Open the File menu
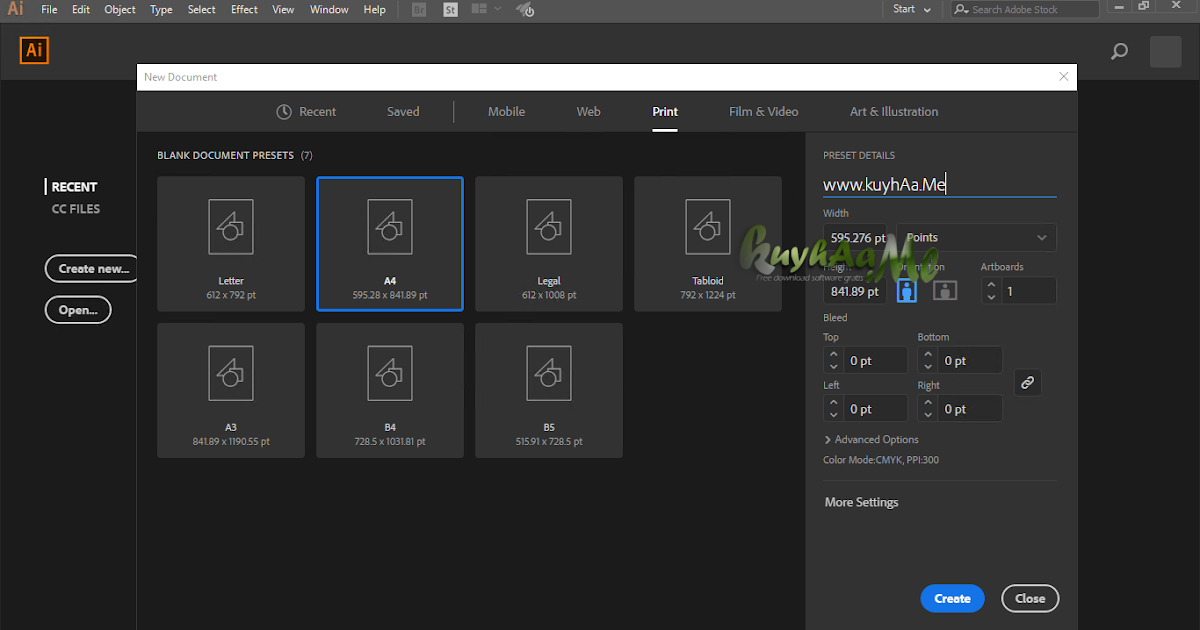This screenshot has width=1200, height=630. click(49, 10)
